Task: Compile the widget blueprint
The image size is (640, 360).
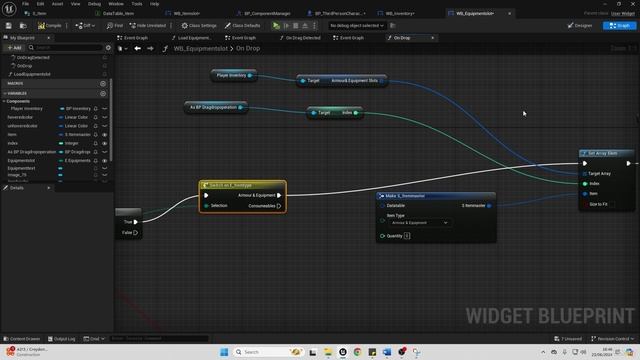Action: point(50,26)
